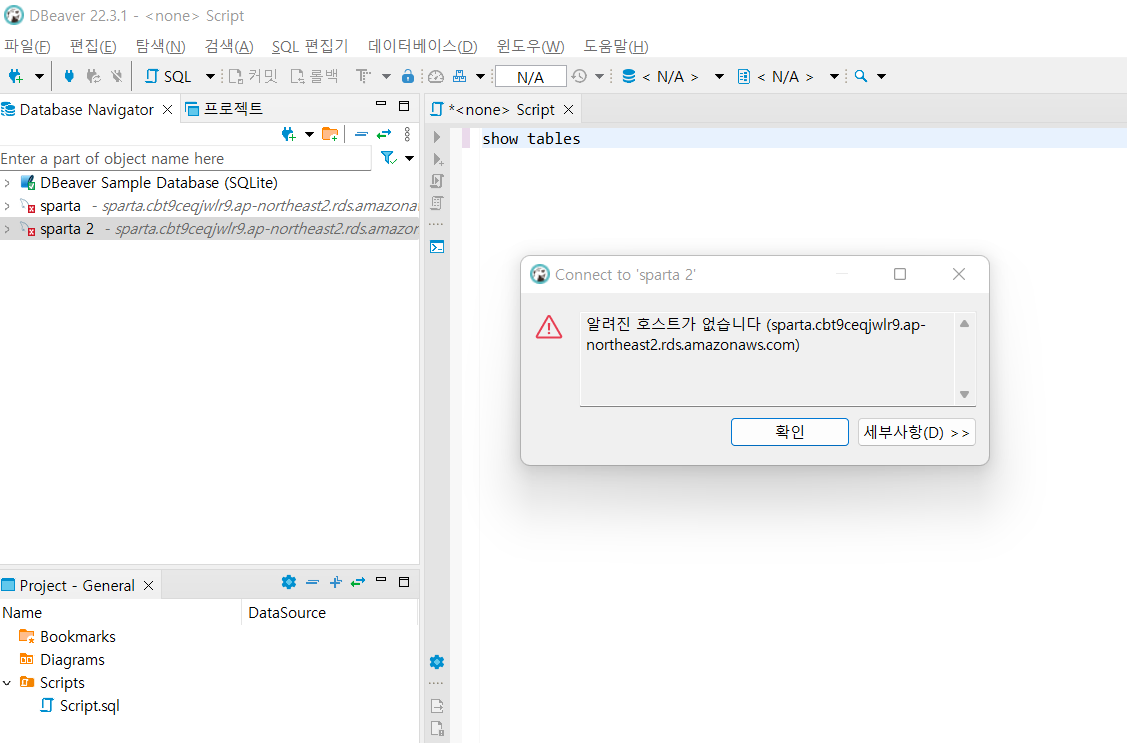1127x743 pixels.
Task: Click the explain plan icon in editor sidebar
Action: [x=437, y=203]
